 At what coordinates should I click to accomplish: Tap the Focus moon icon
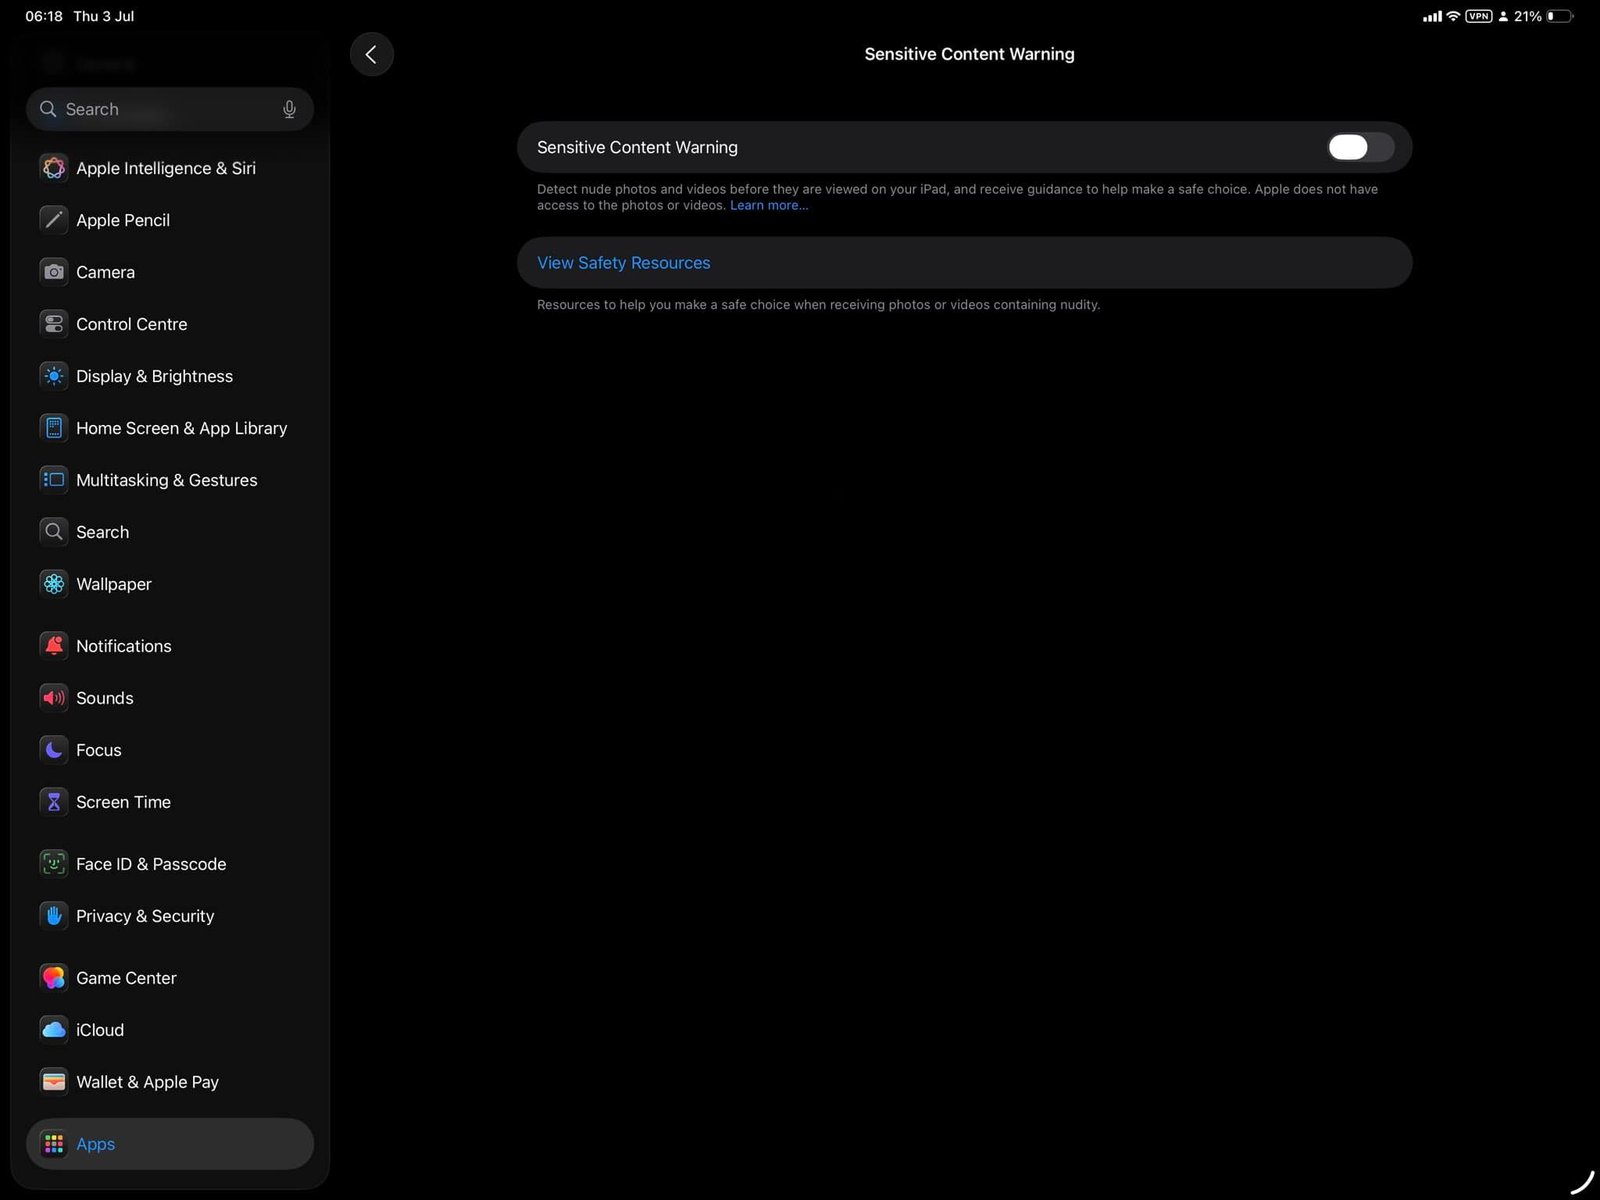tap(54, 750)
